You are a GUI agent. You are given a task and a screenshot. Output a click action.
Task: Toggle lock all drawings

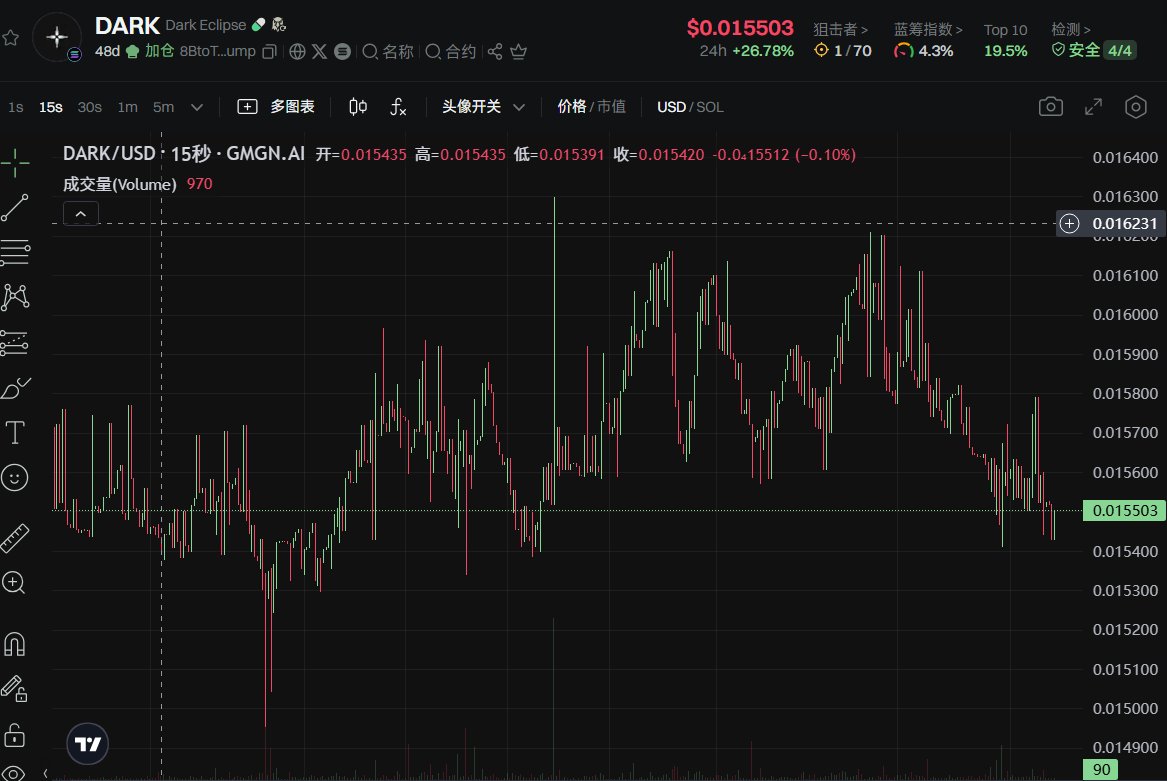point(15,735)
